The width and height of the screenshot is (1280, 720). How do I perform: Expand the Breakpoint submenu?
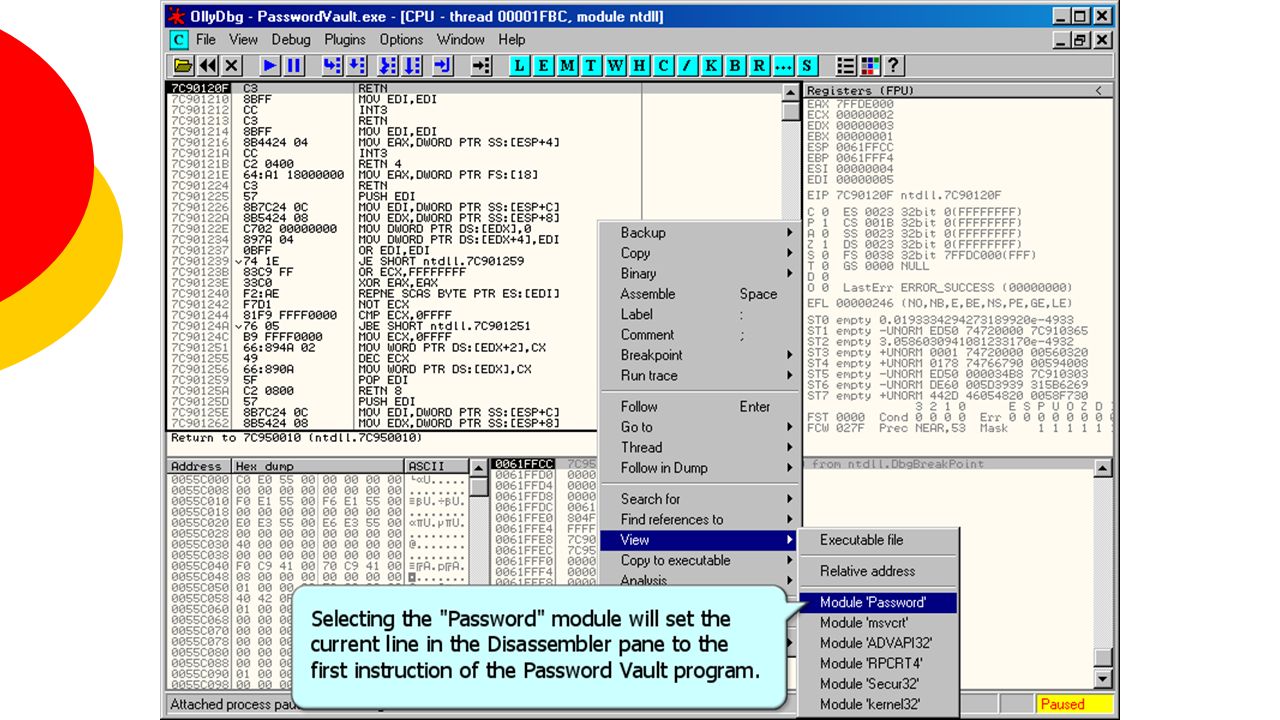click(699, 355)
